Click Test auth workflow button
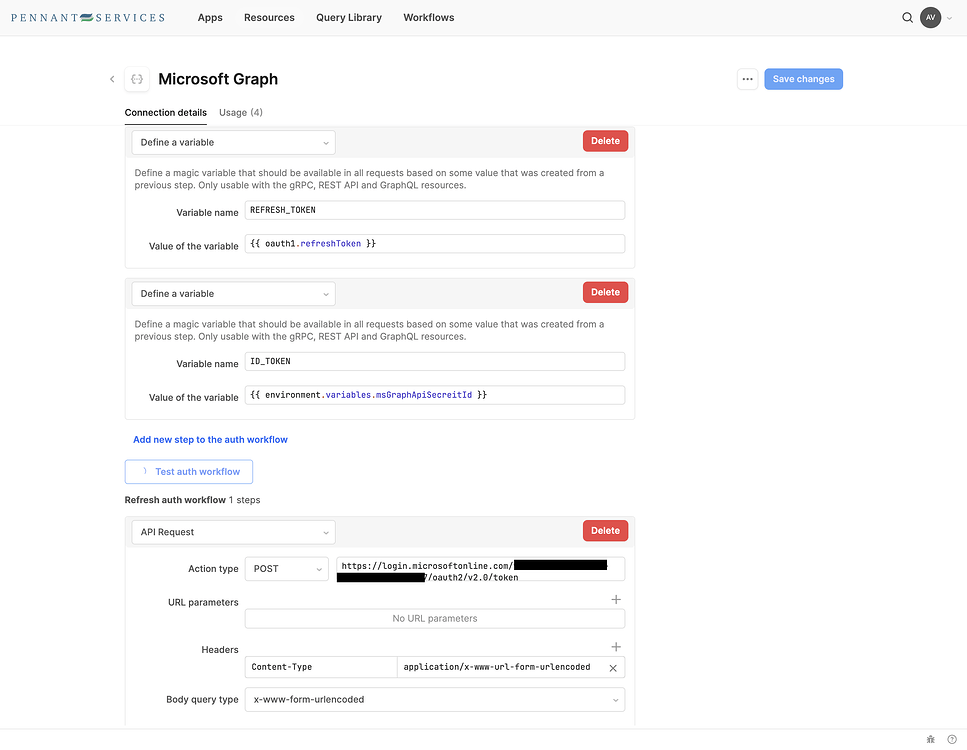The image size is (967, 750). pos(189,471)
